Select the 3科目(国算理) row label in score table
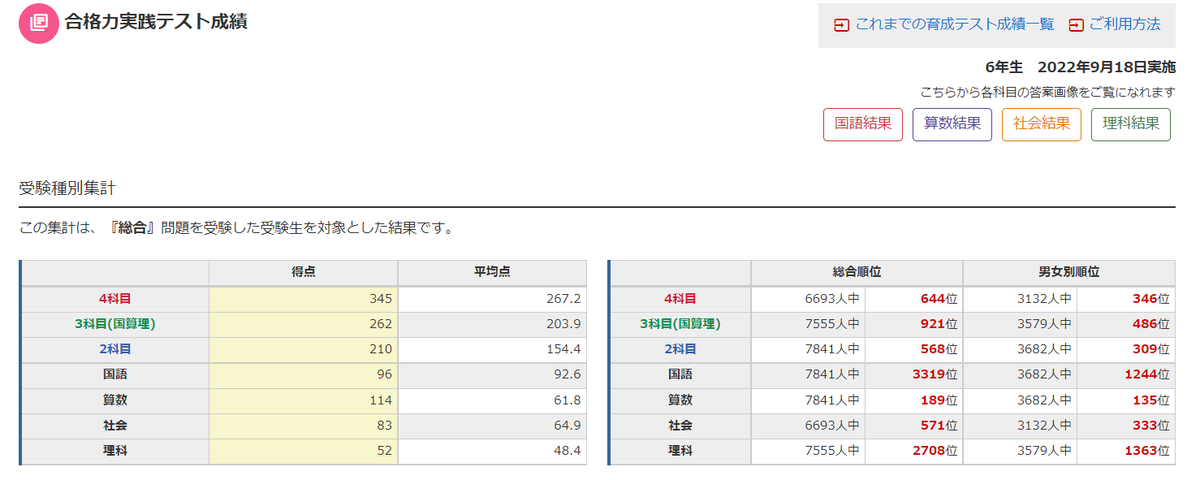The width and height of the screenshot is (1200, 480). (115, 323)
